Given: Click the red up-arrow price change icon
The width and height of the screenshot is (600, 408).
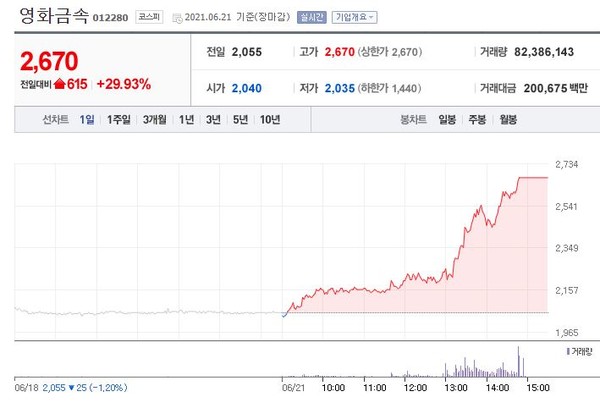Looking at the screenshot, I should click(x=60, y=84).
